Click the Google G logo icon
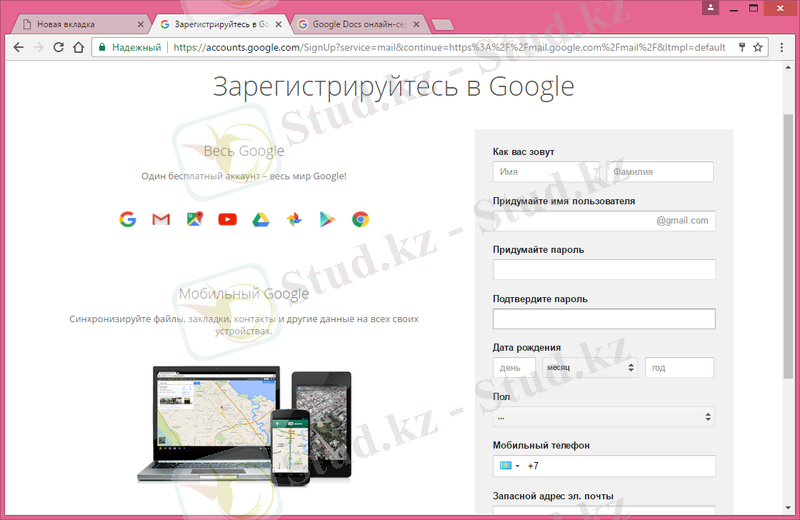Viewport: 800px width, 520px height. pyautogui.click(x=128, y=219)
